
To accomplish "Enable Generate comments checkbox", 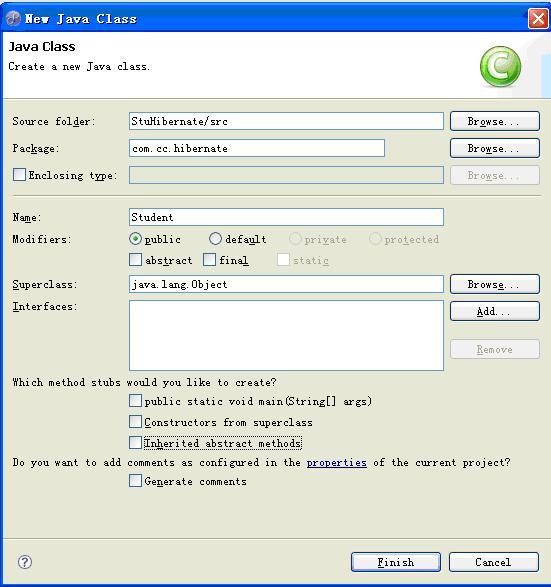I will click(x=135, y=481).
